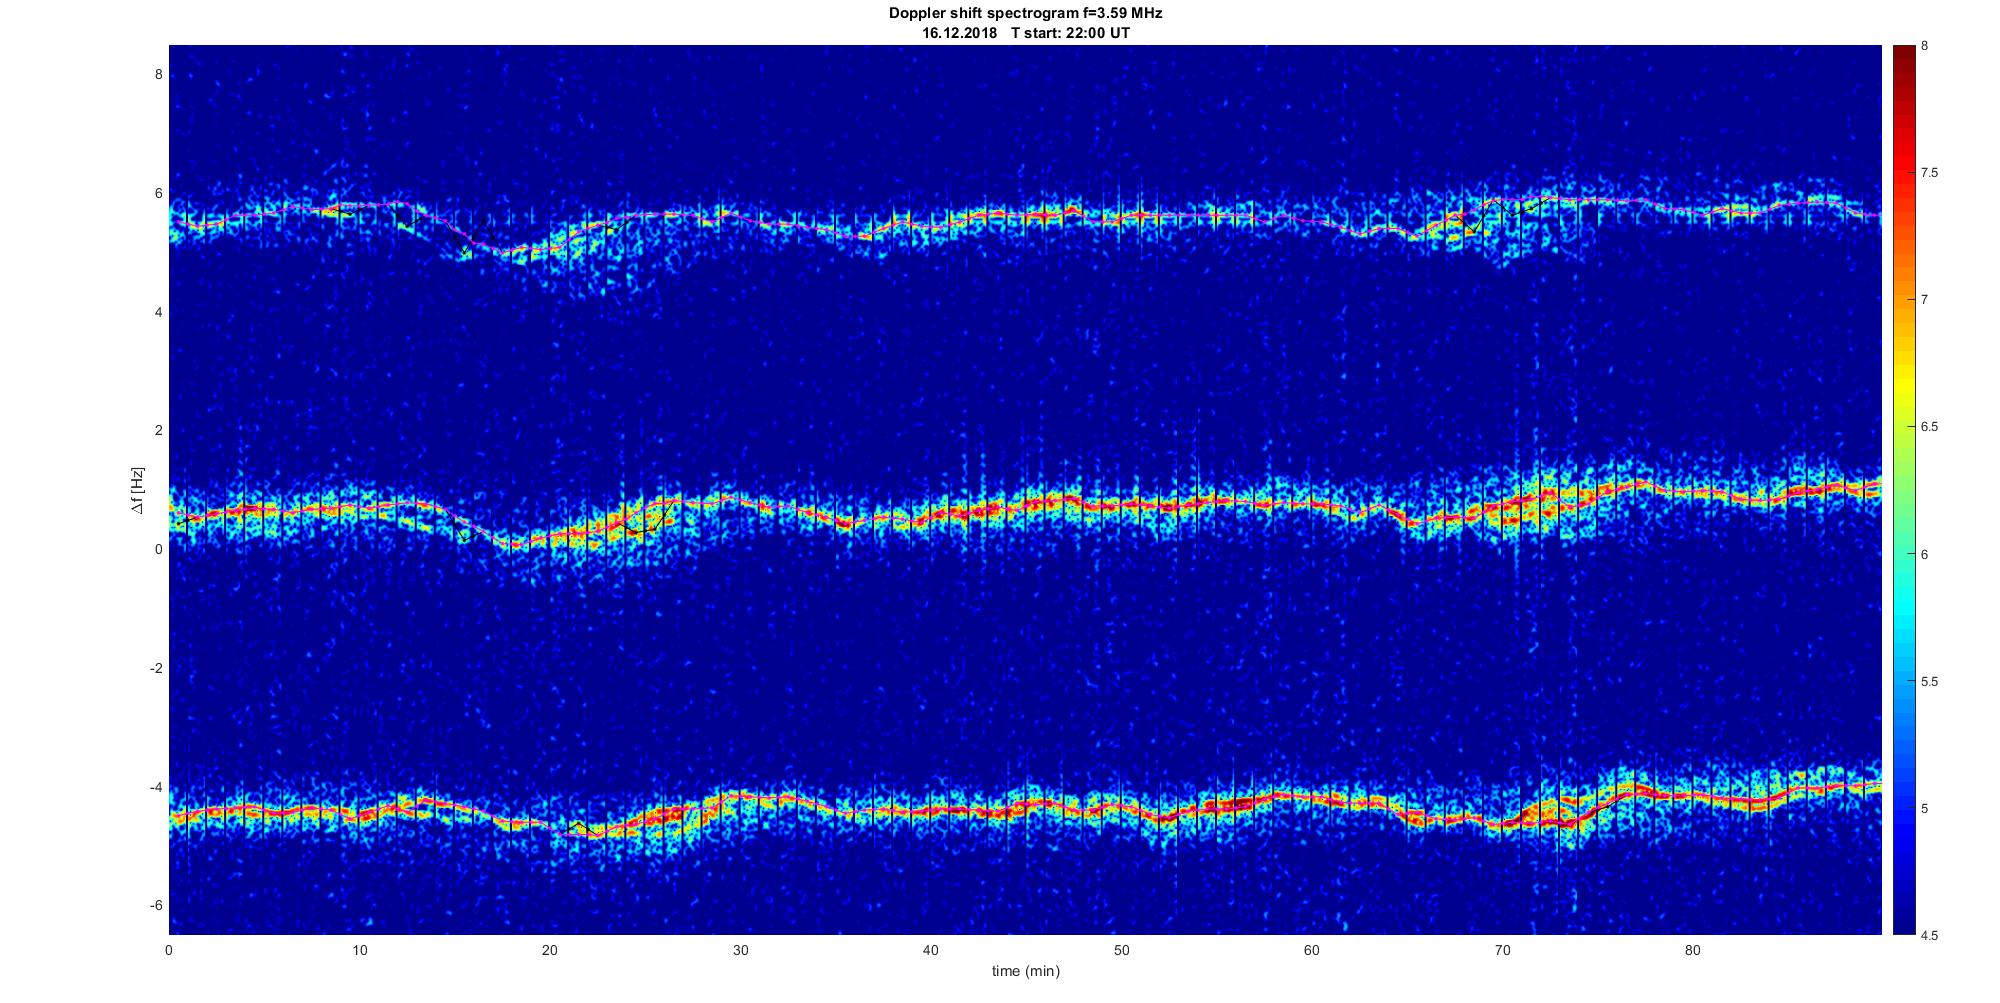Click the x-axis tick label '70'
The height and width of the screenshot is (1003, 2000).
pos(1502,950)
